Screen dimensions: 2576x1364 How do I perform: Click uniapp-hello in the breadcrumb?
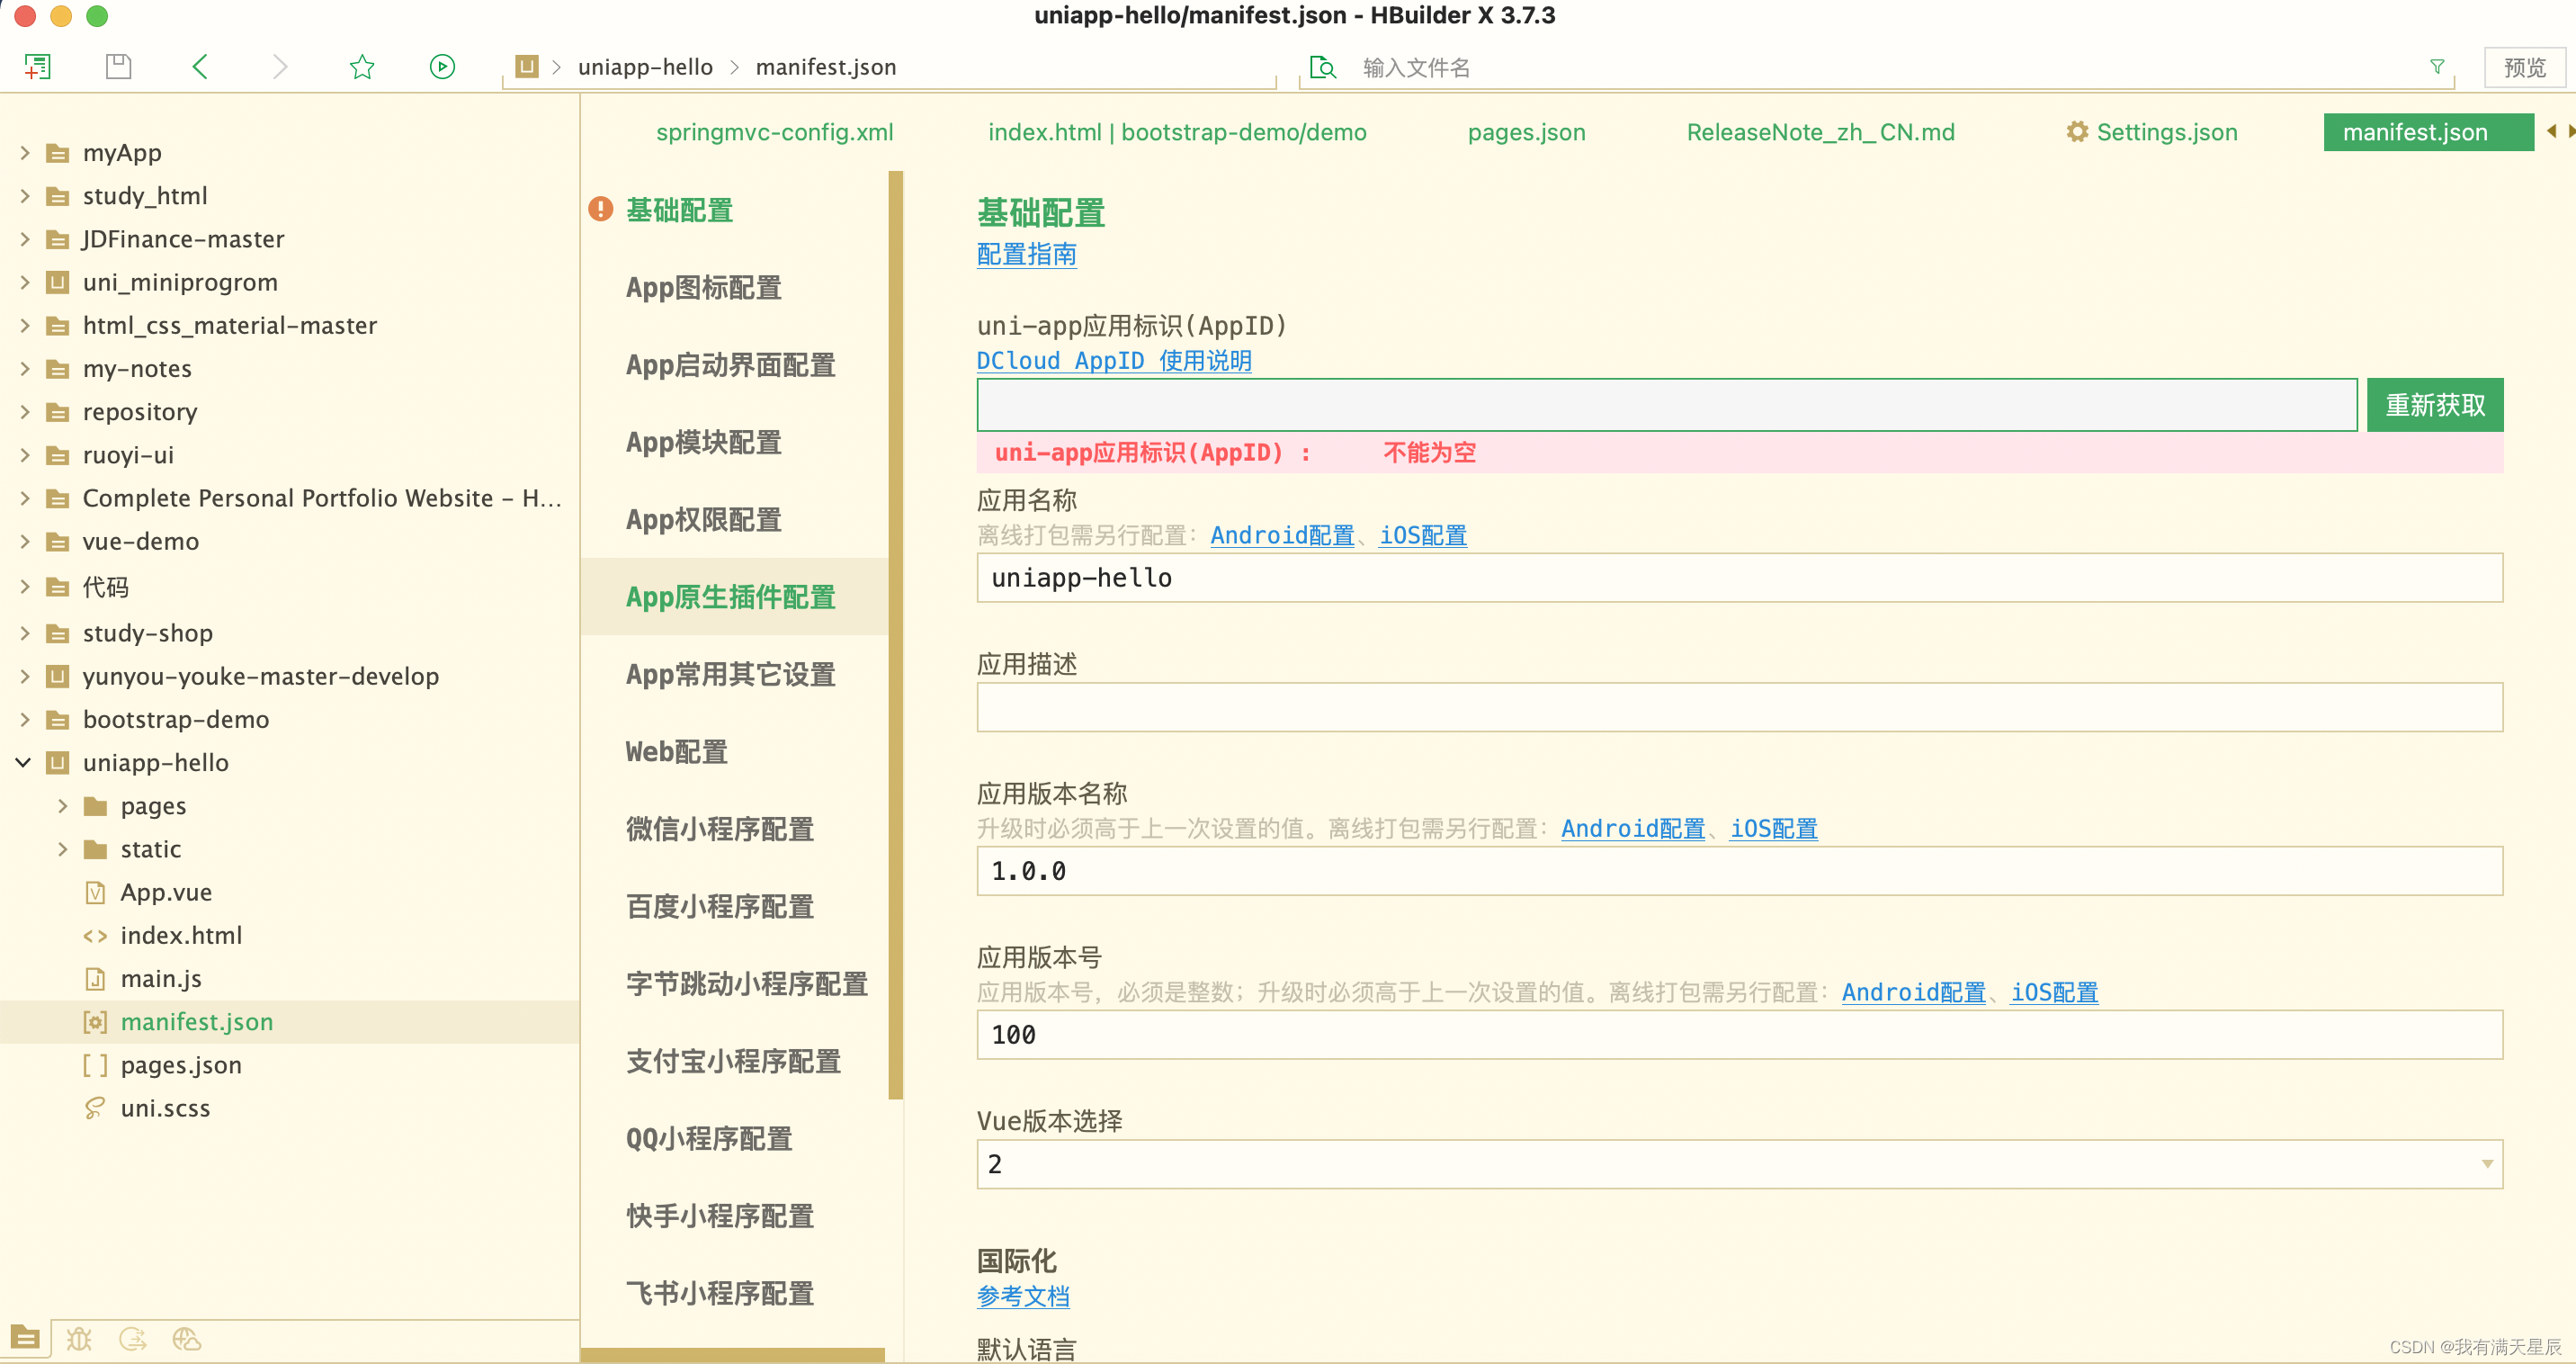click(645, 67)
